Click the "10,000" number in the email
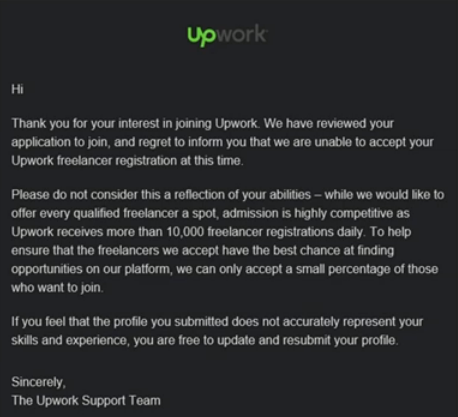 [185, 232]
